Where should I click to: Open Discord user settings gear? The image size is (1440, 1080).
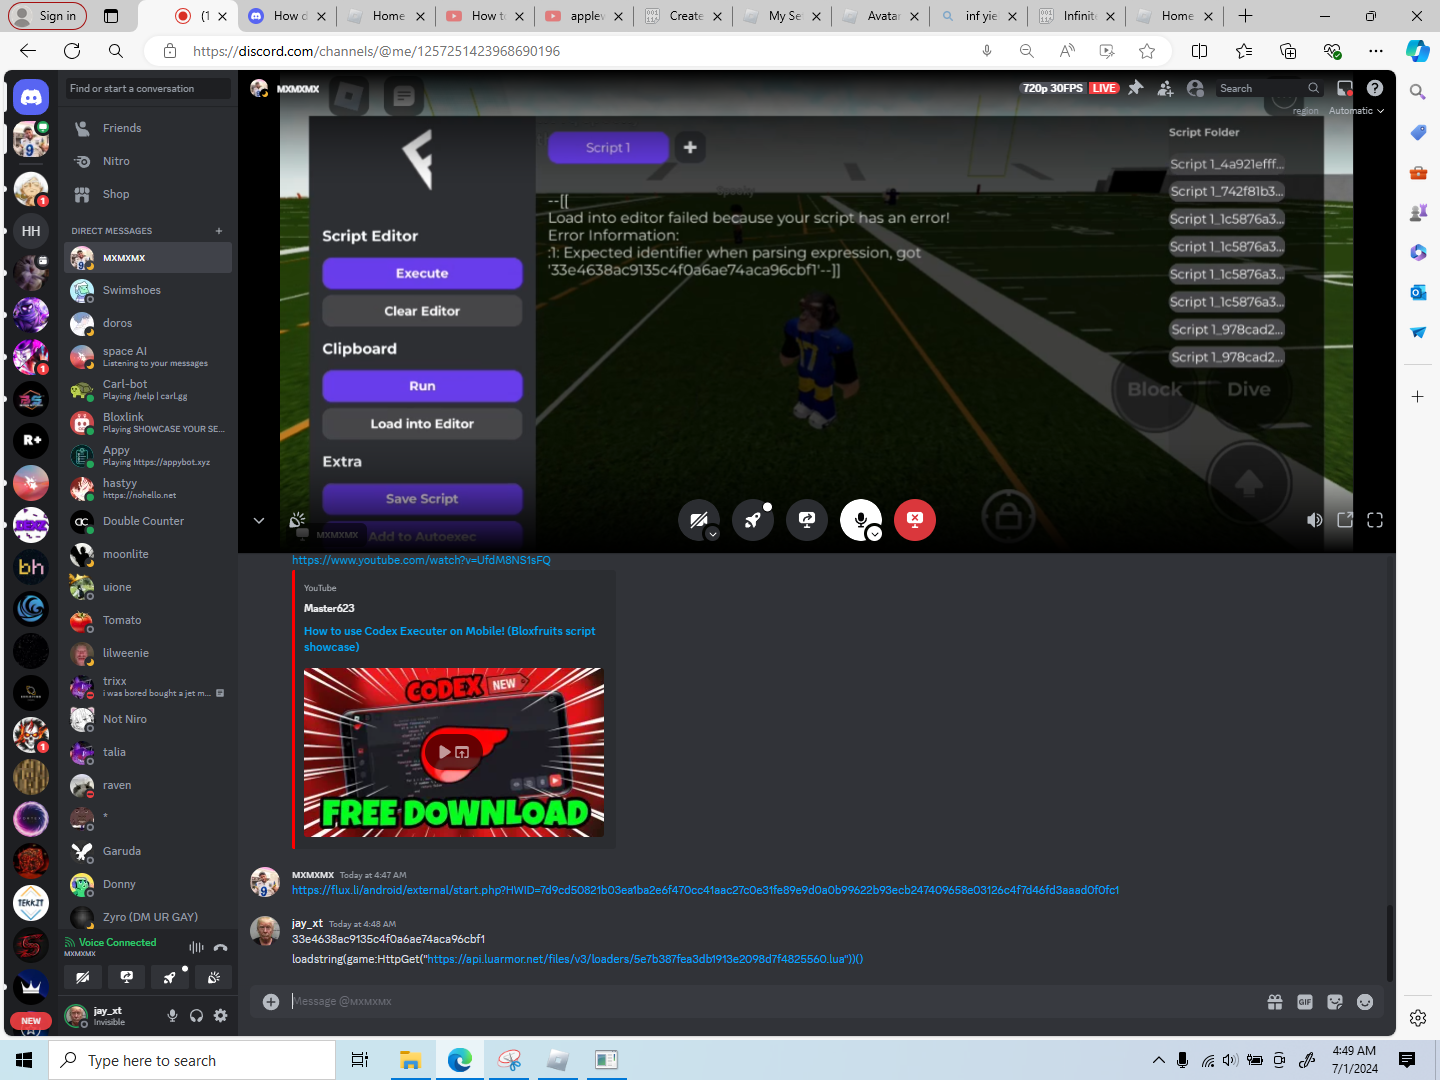[x=221, y=1016]
